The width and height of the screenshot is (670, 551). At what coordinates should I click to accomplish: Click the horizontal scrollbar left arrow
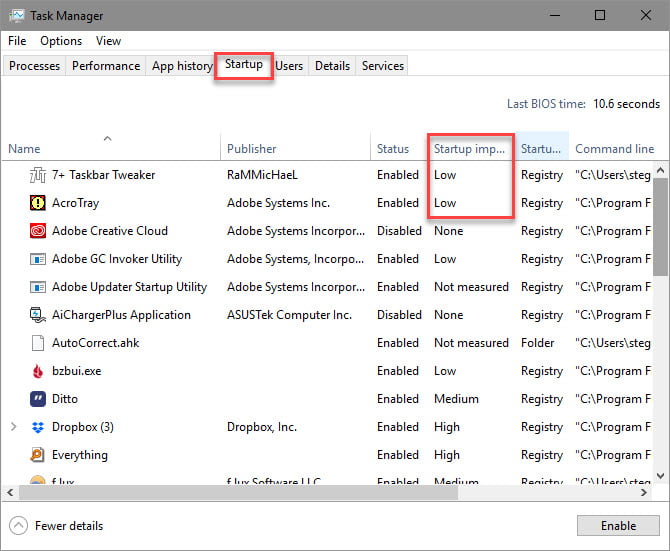(10, 492)
